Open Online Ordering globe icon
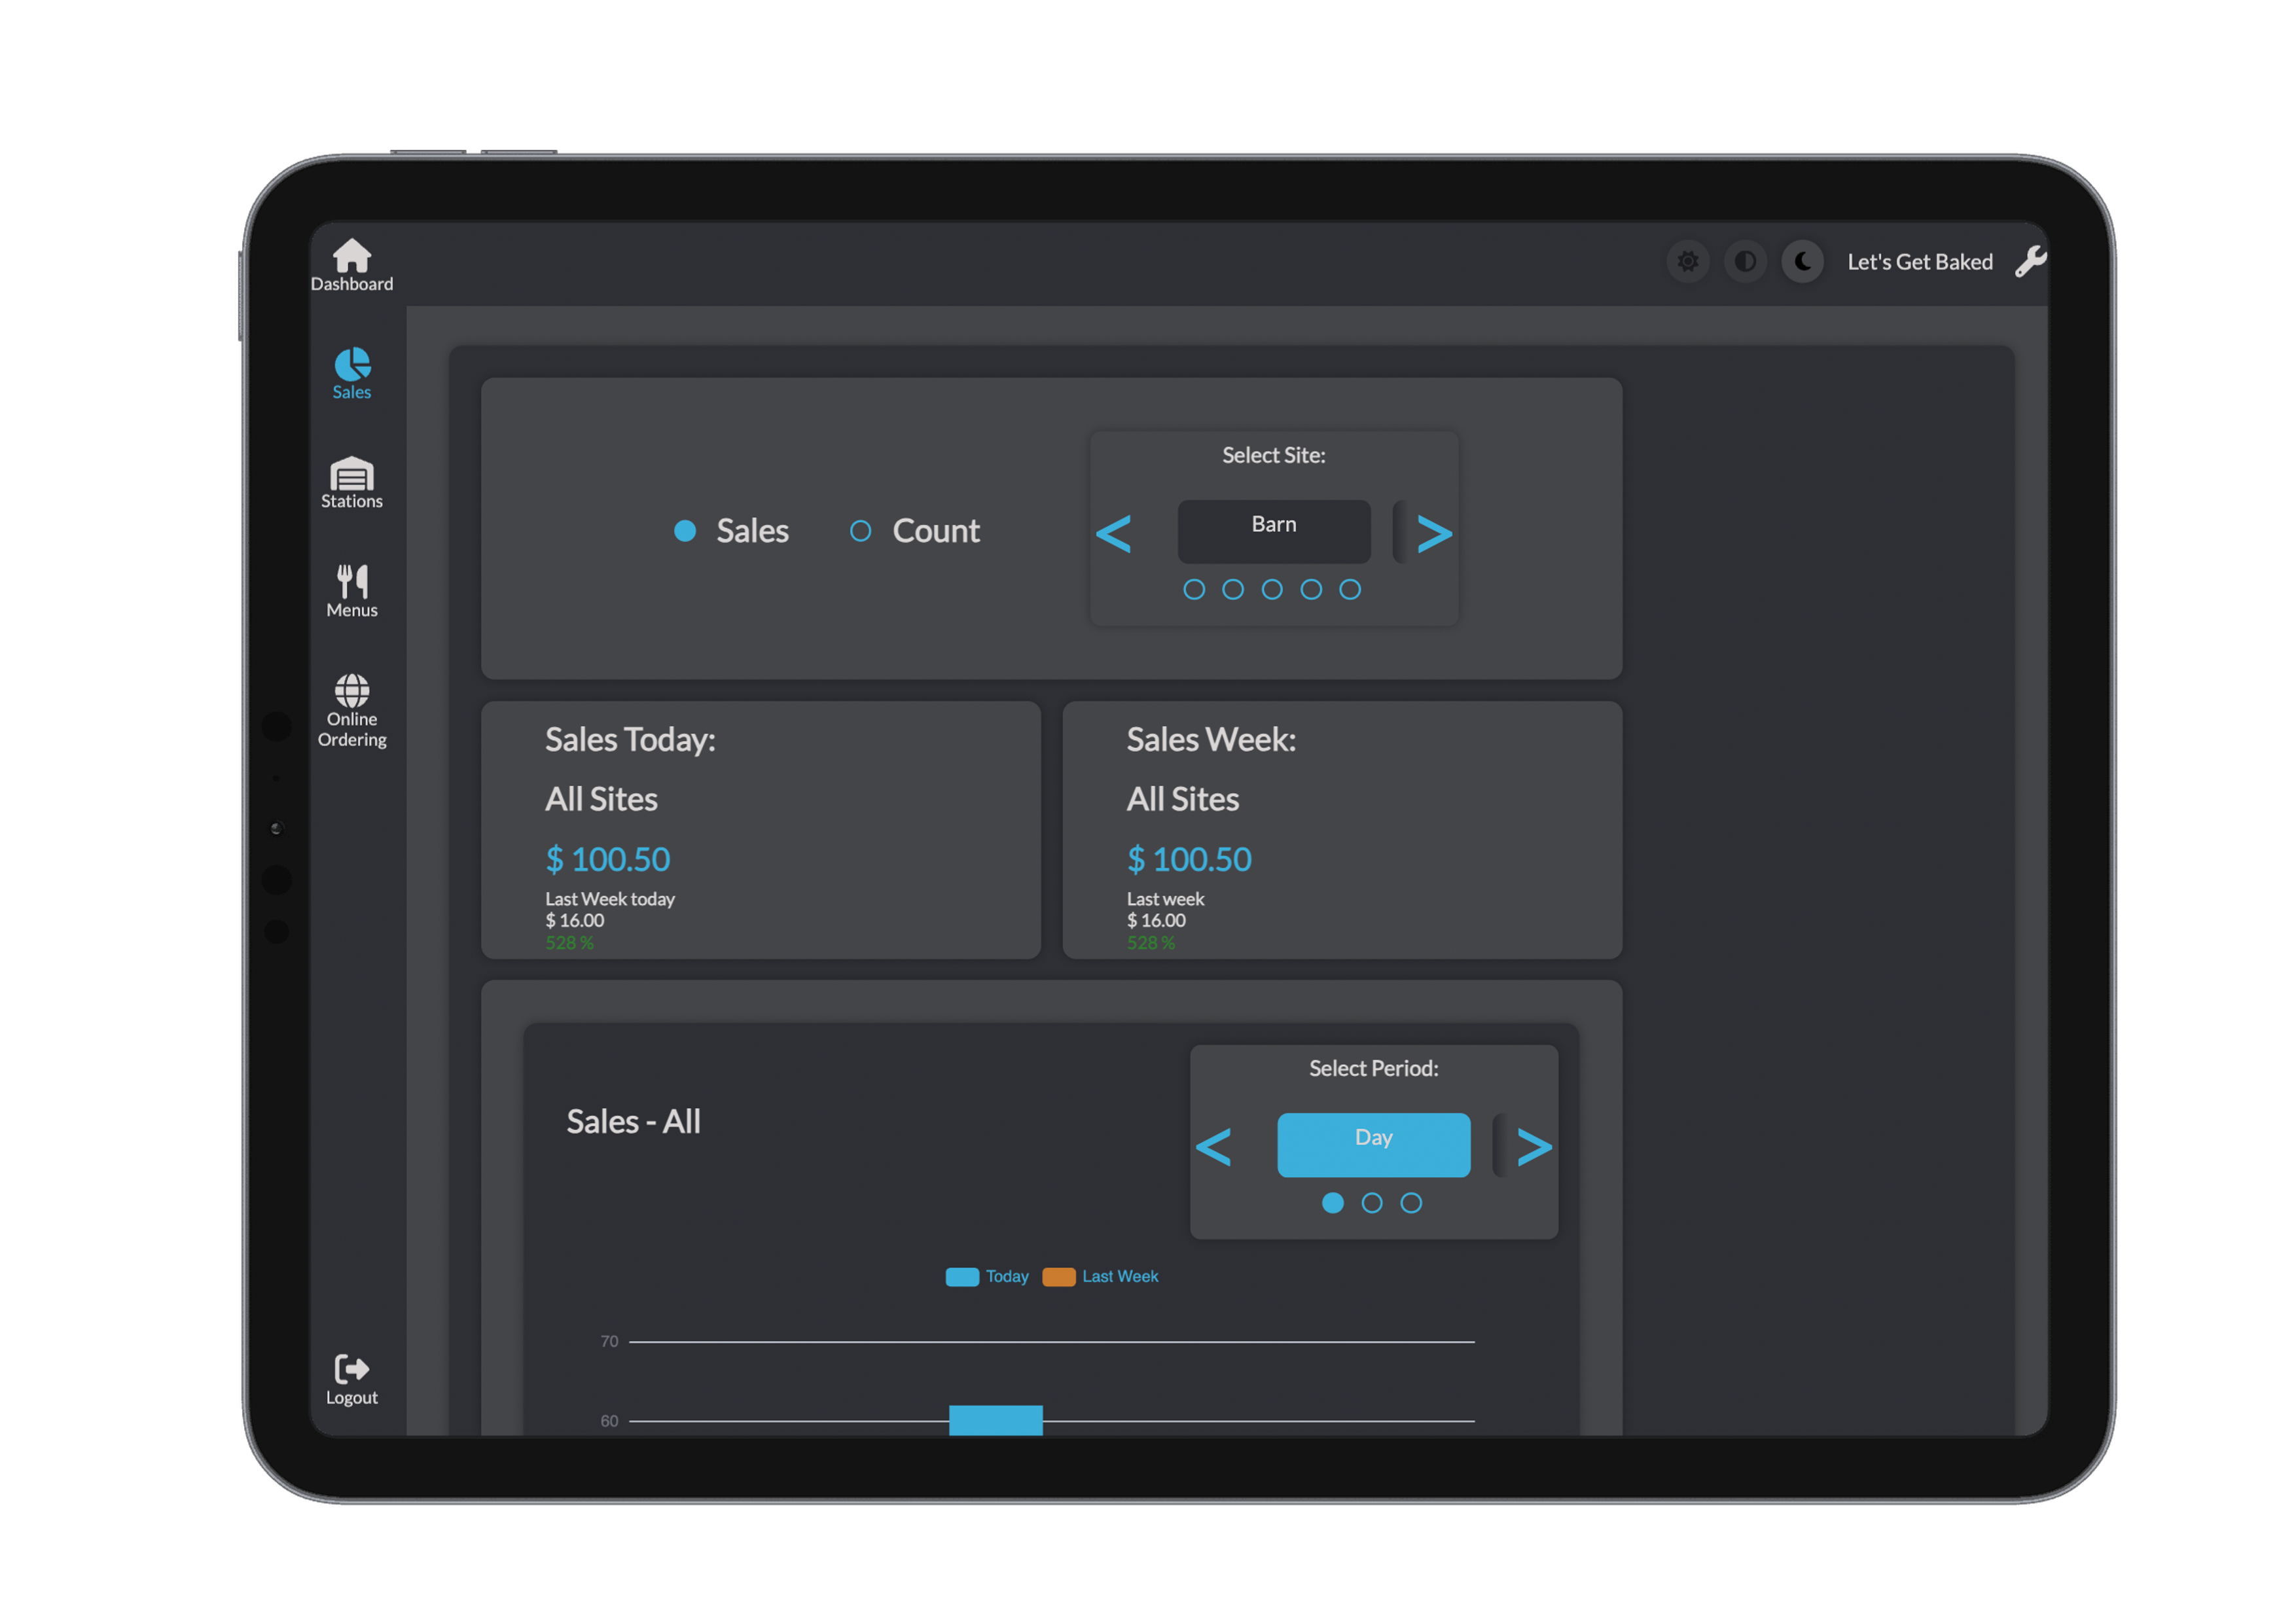 (x=351, y=691)
